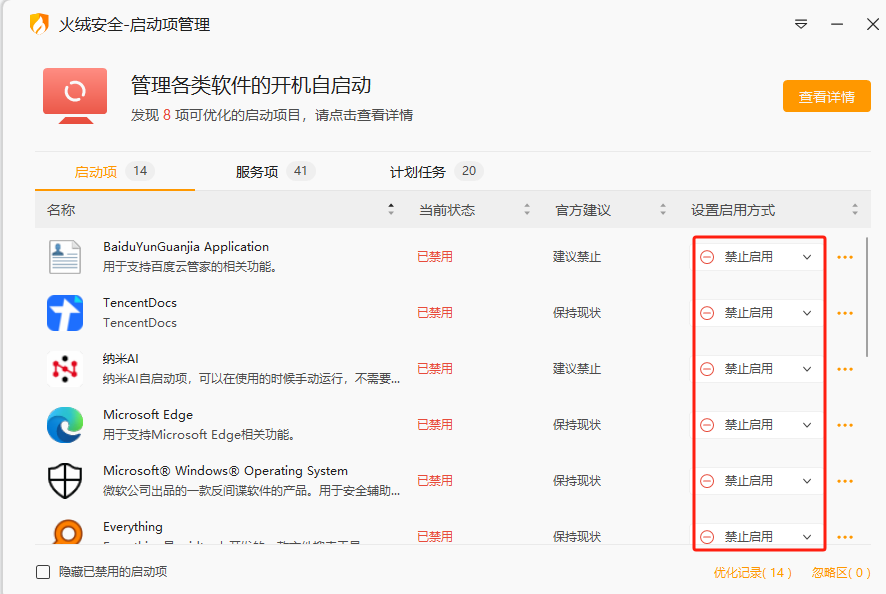Open the 优化记录(14) link

tap(752, 573)
